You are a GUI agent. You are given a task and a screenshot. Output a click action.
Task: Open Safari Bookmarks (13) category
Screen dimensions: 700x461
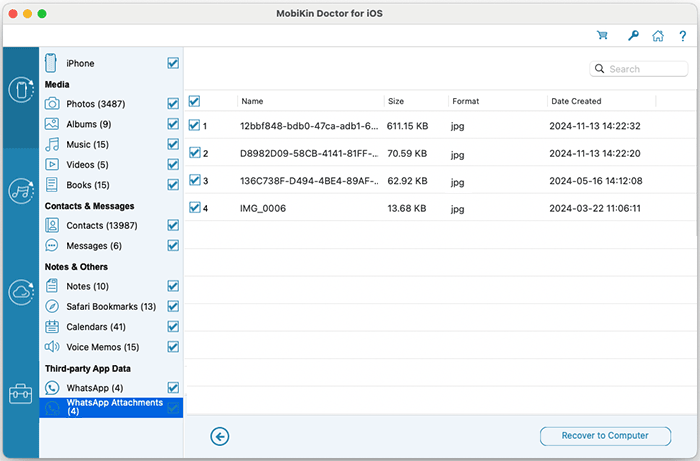click(111, 307)
